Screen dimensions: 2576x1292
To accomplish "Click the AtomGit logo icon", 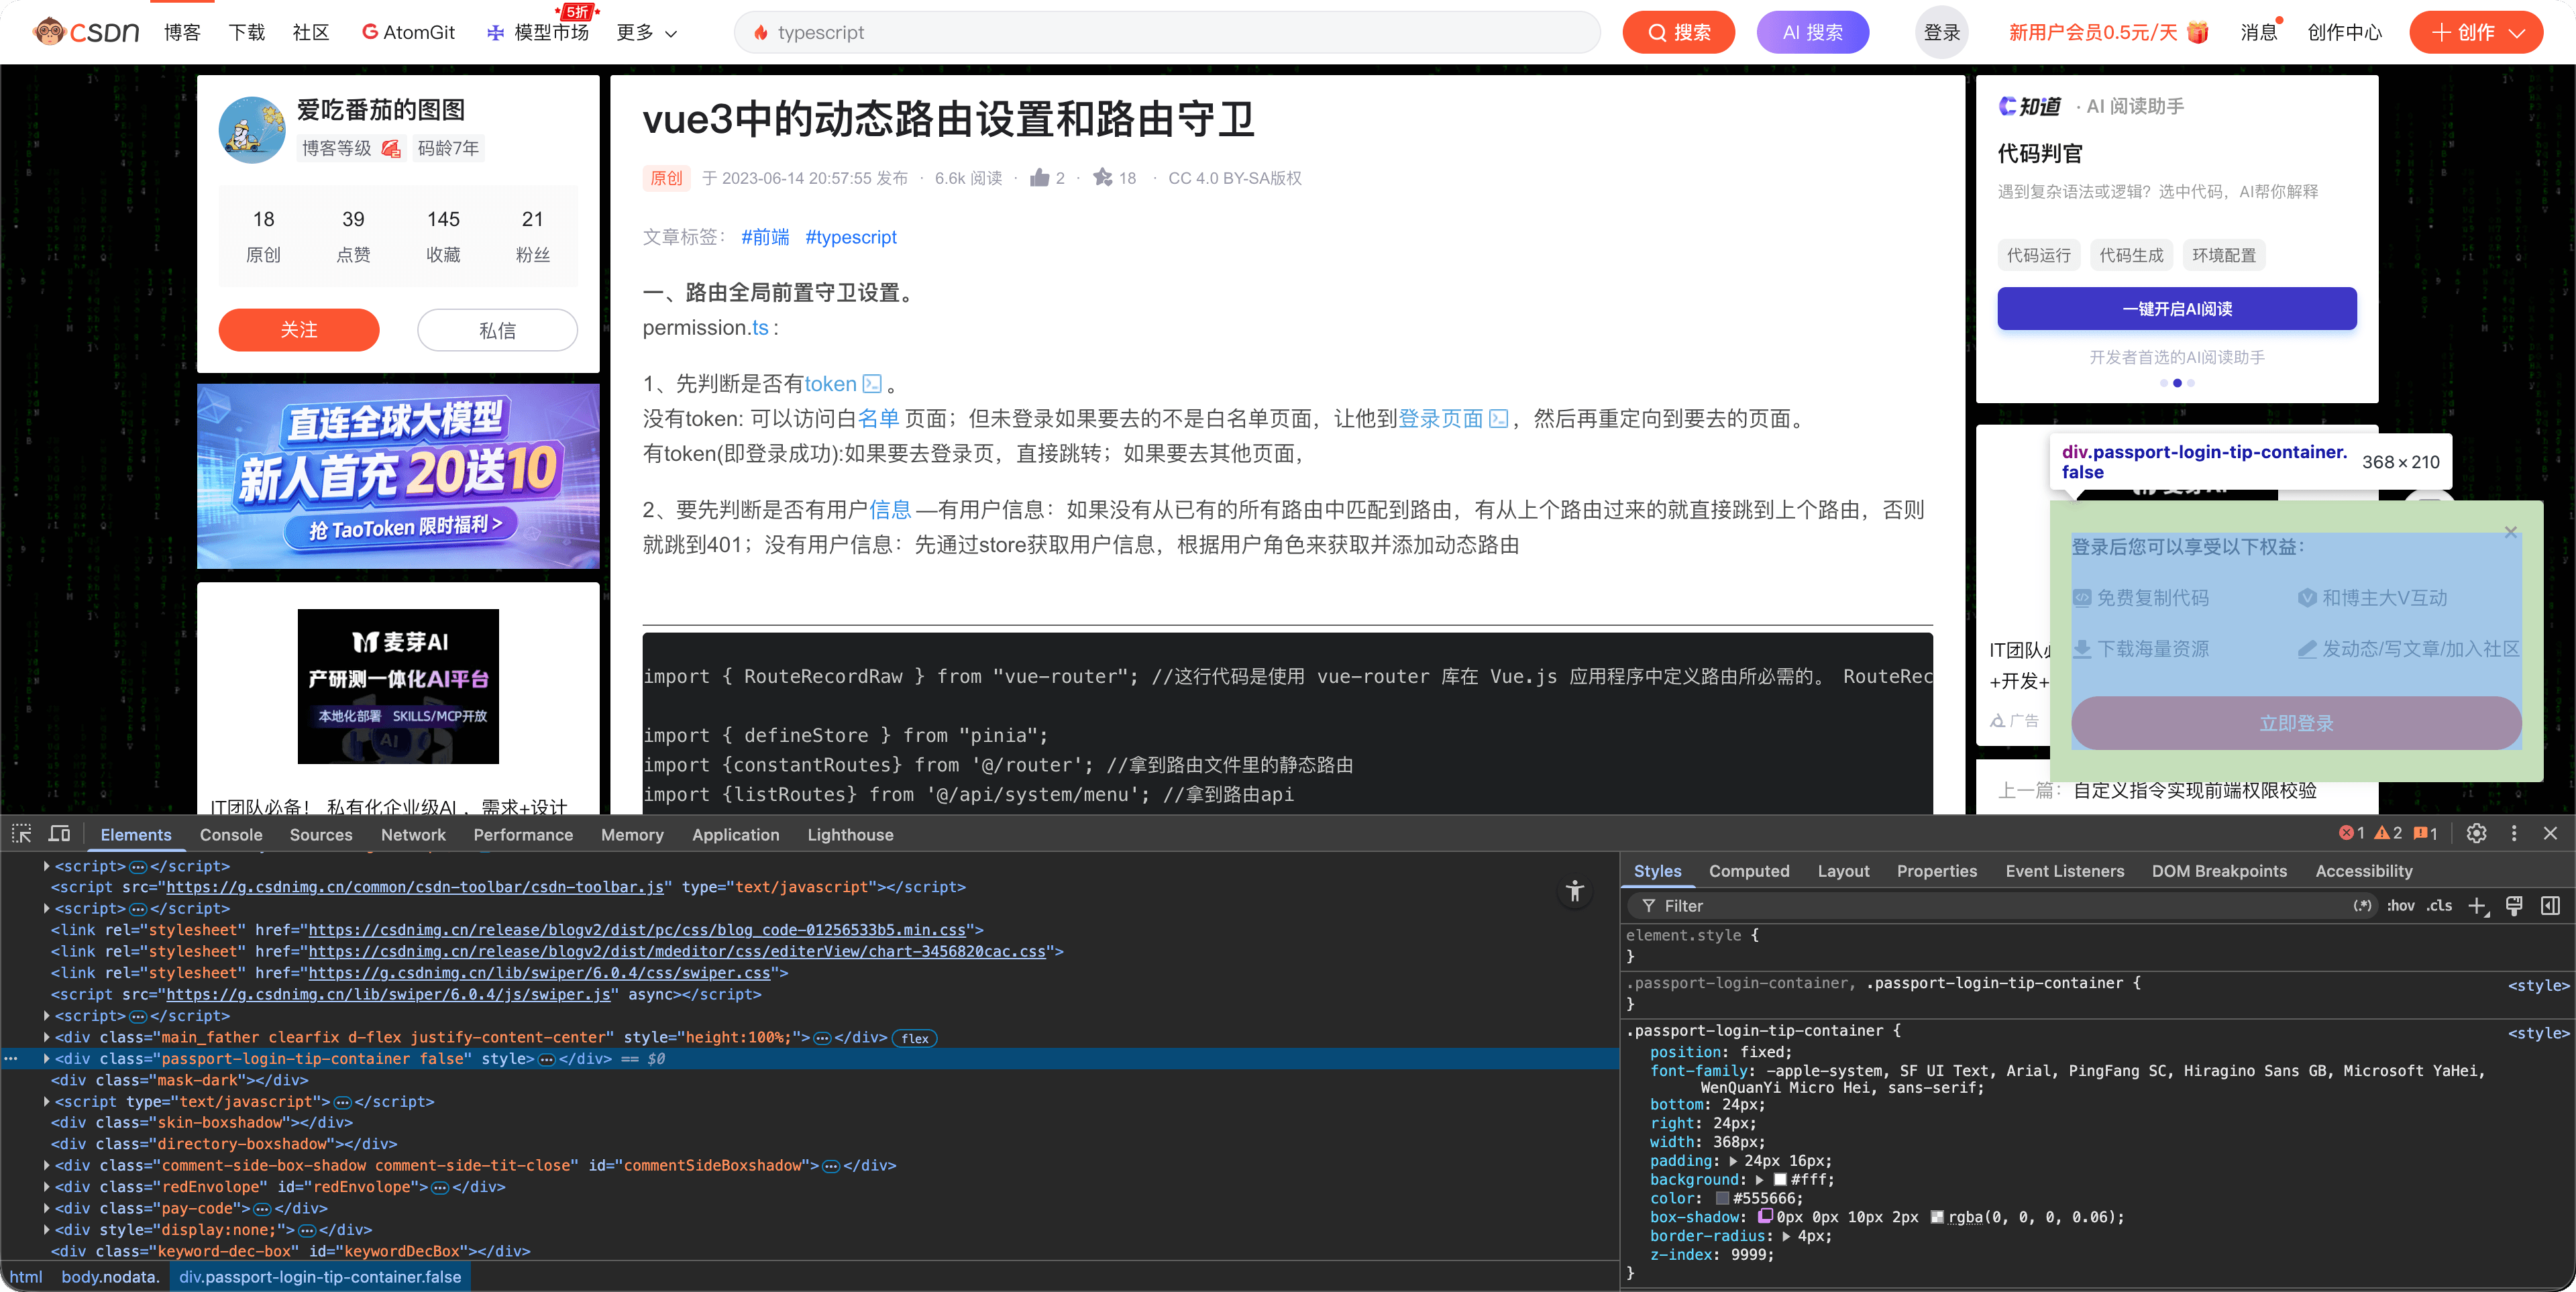I will click(370, 32).
